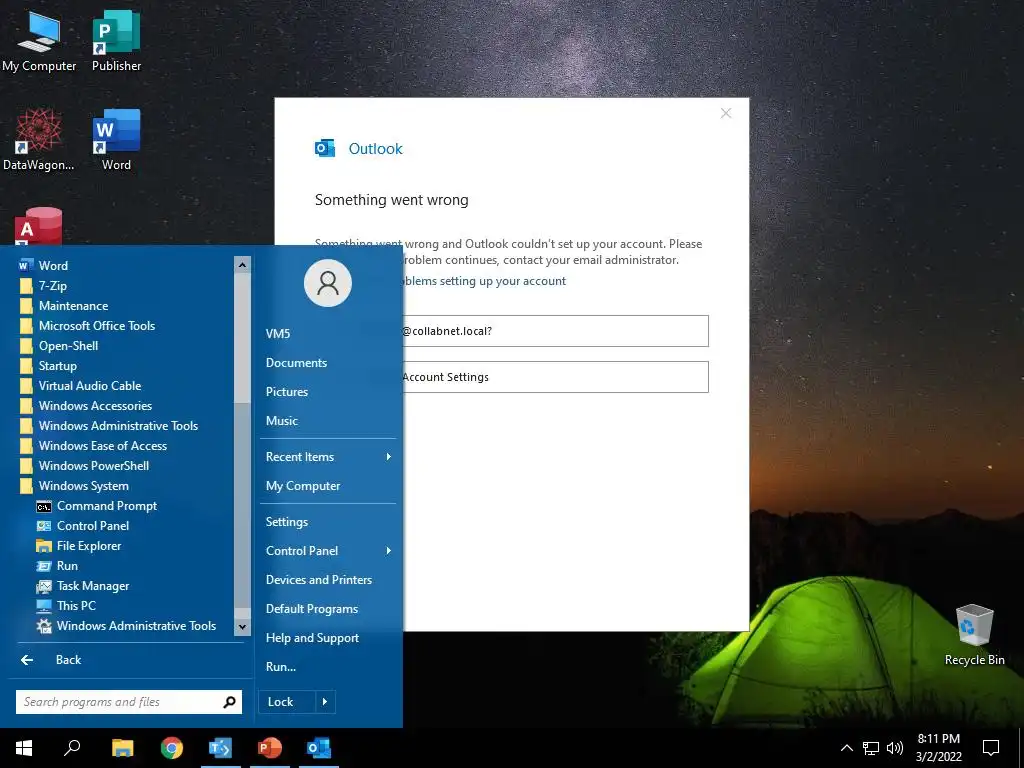The height and width of the screenshot is (768, 1024).
Task: Click the taskbar search icon
Action: point(72,748)
